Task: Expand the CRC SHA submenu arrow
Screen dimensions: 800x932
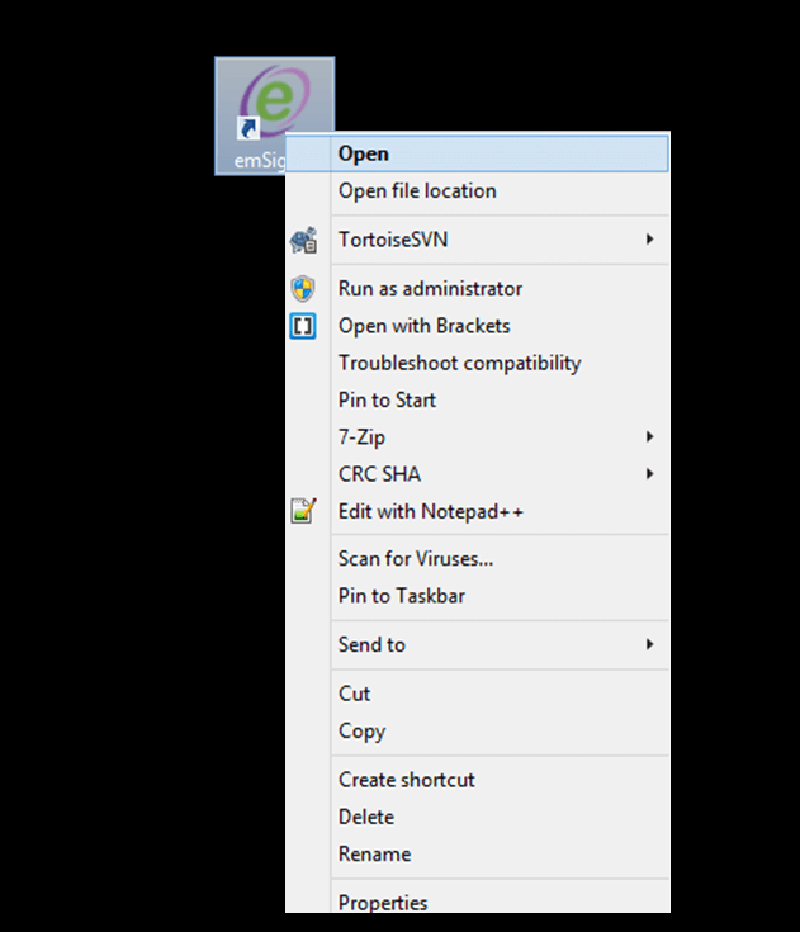Action: (x=650, y=474)
